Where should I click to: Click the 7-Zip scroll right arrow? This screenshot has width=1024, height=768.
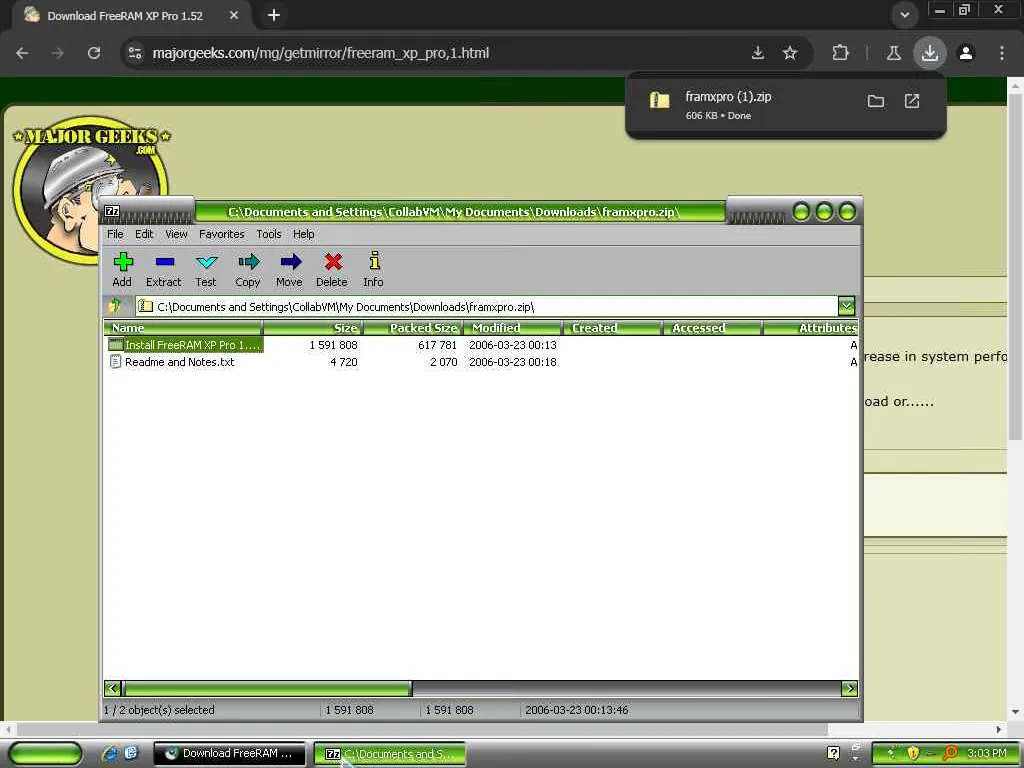[850, 688]
